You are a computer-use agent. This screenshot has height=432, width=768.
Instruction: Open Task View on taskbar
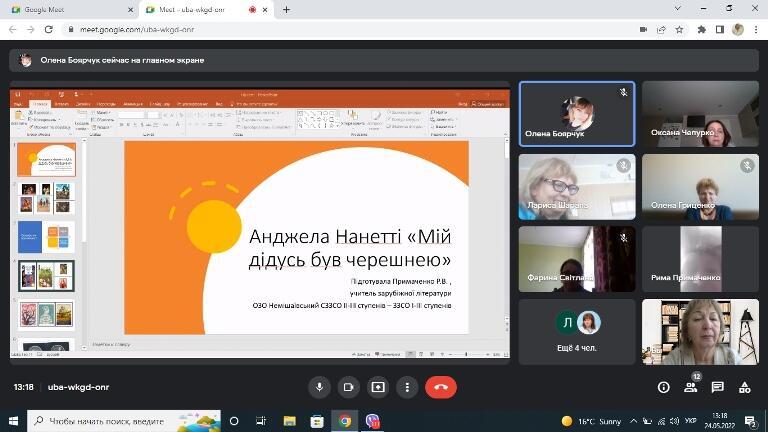(261, 421)
